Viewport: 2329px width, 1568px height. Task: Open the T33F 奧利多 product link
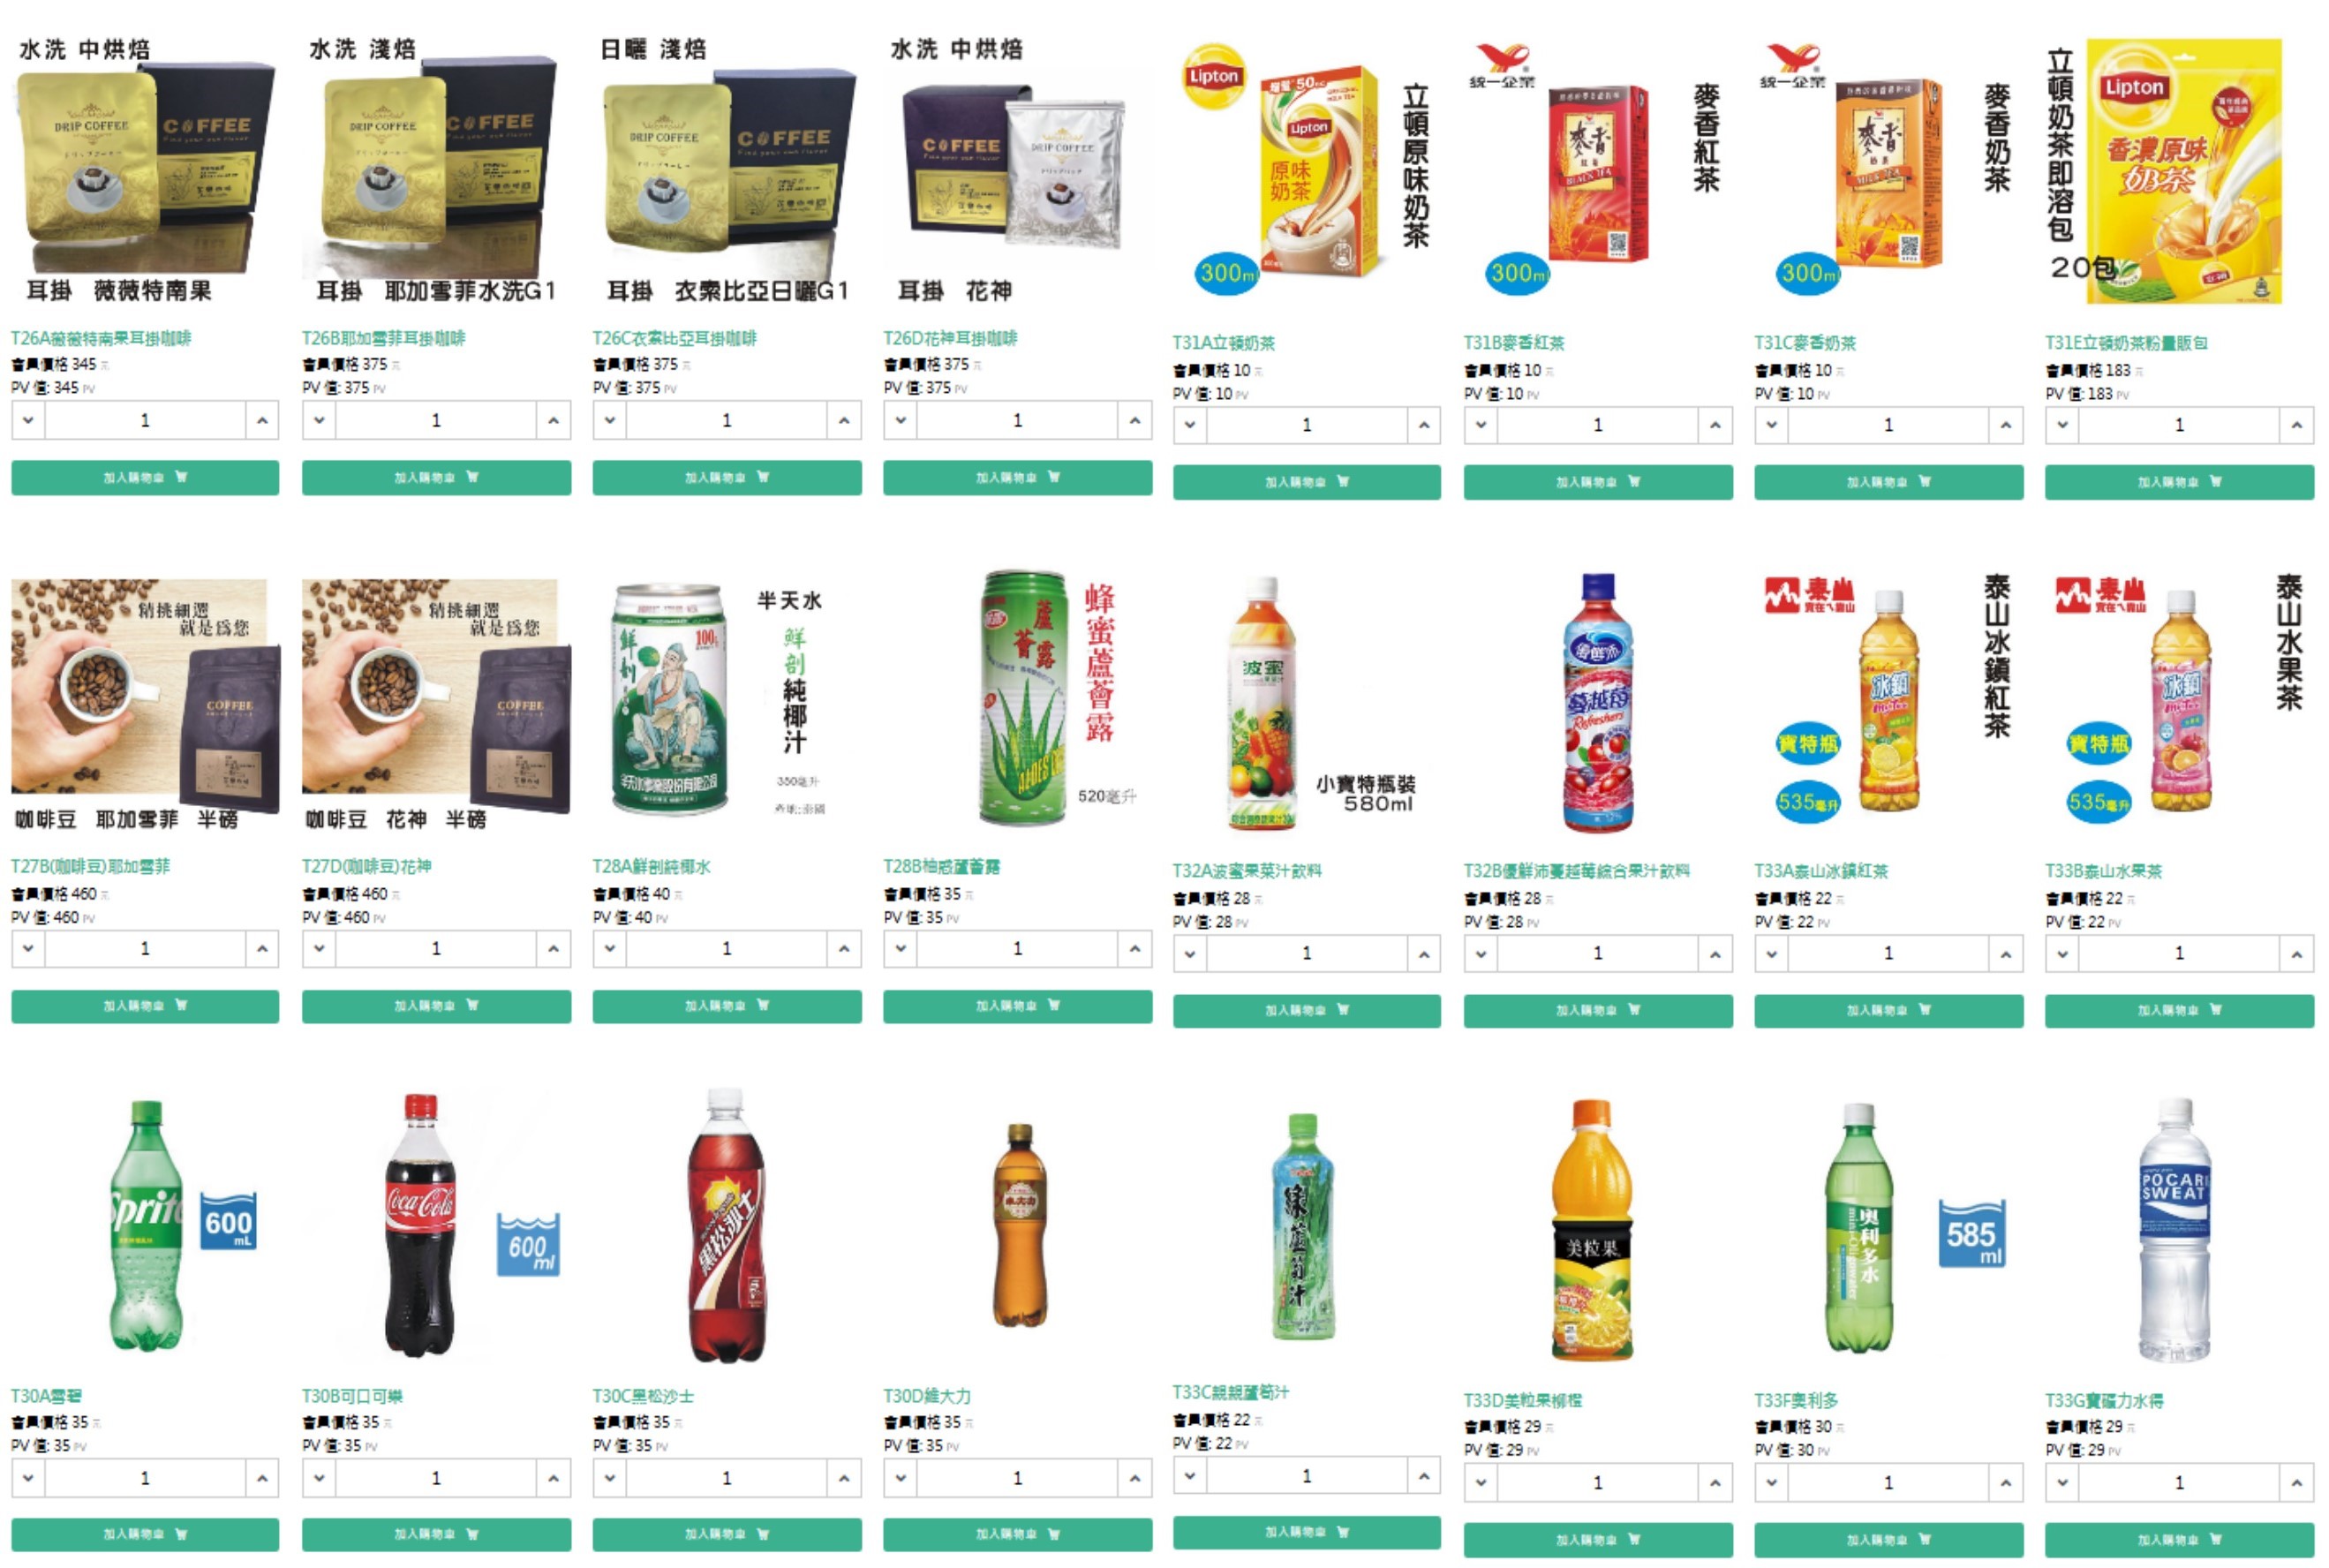[1796, 1400]
